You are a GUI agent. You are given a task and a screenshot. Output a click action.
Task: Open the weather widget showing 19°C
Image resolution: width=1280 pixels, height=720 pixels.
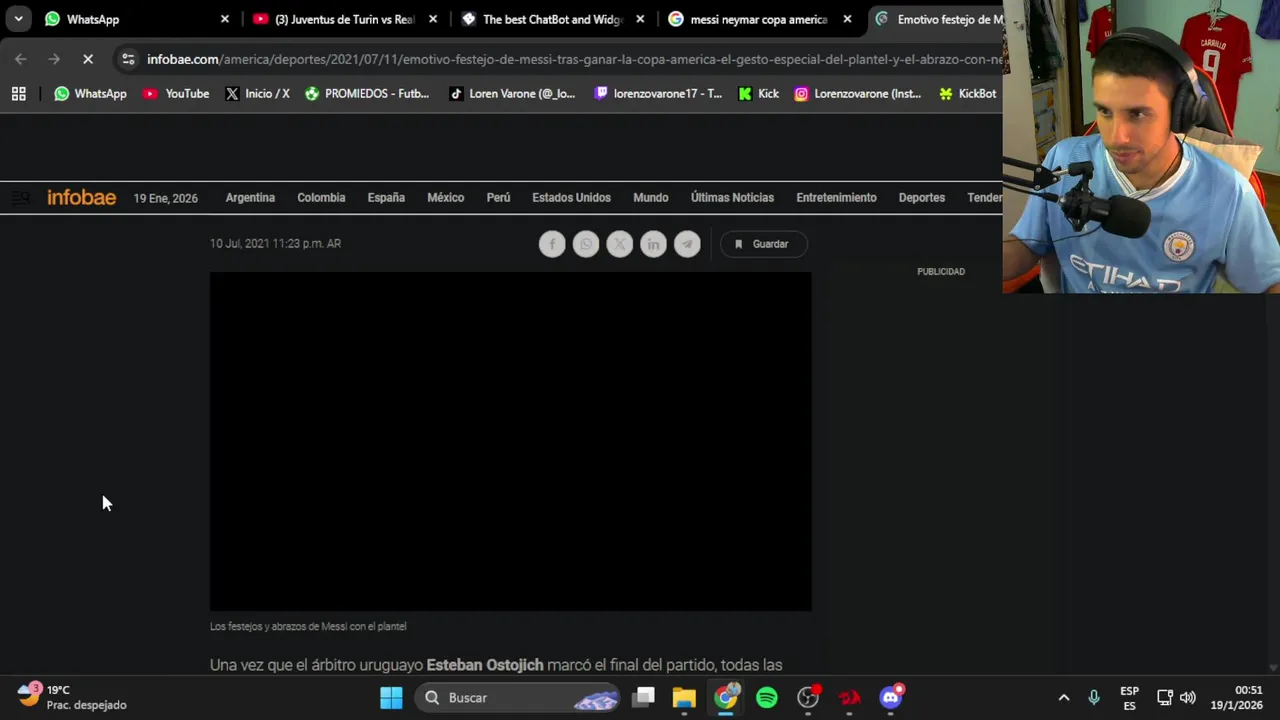[x=72, y=697]
